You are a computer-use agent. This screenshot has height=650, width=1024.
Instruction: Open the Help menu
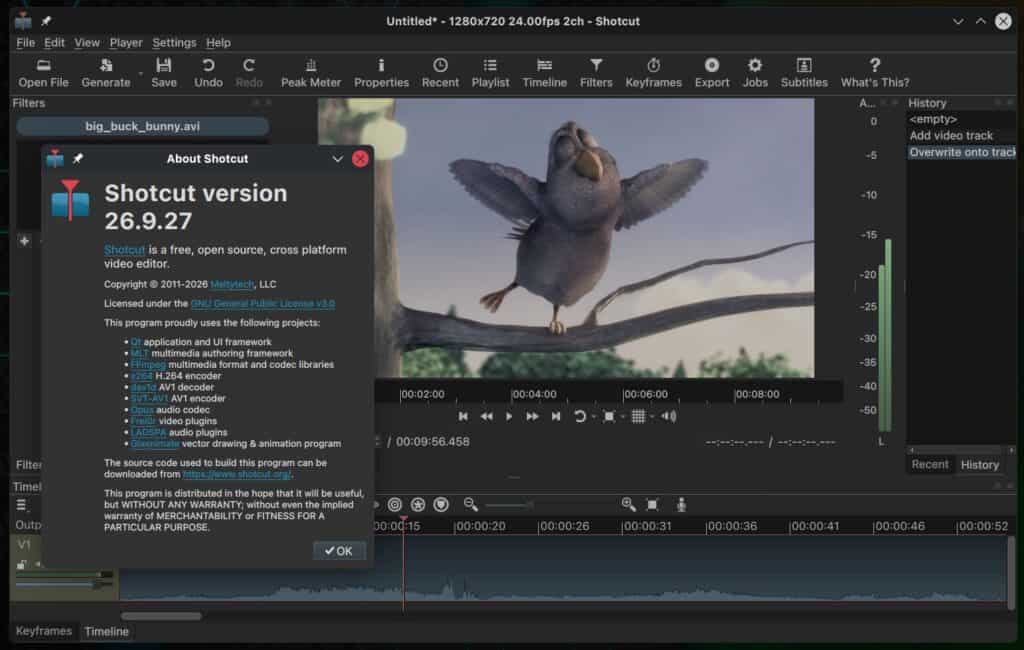tap(218, 42)
